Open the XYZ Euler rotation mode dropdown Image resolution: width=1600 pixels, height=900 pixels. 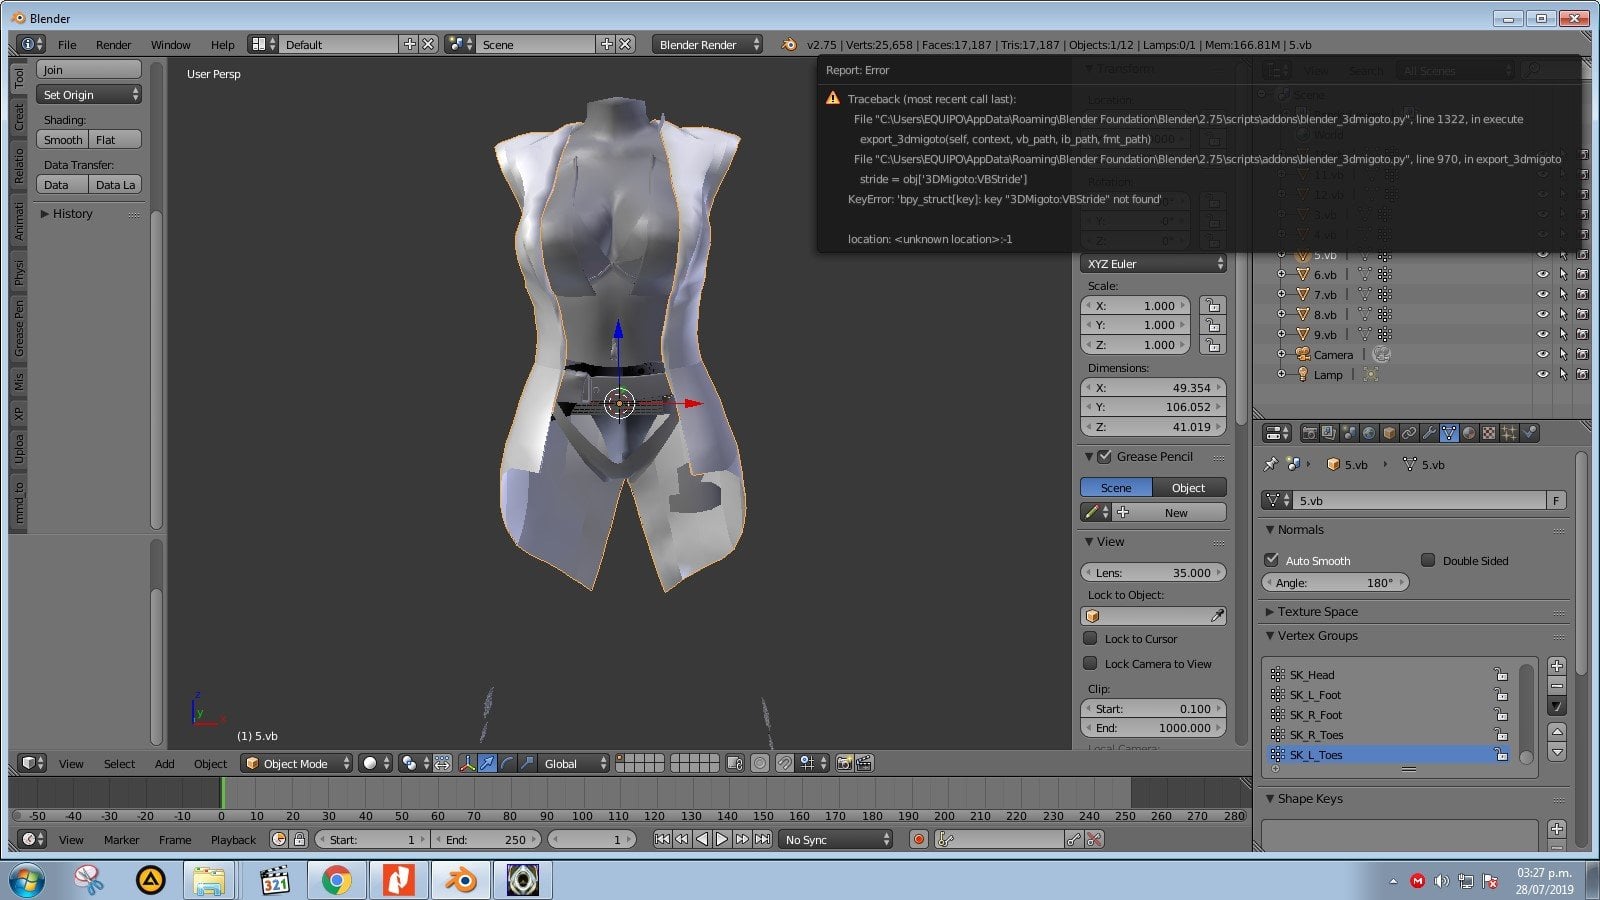(1153, 263)
